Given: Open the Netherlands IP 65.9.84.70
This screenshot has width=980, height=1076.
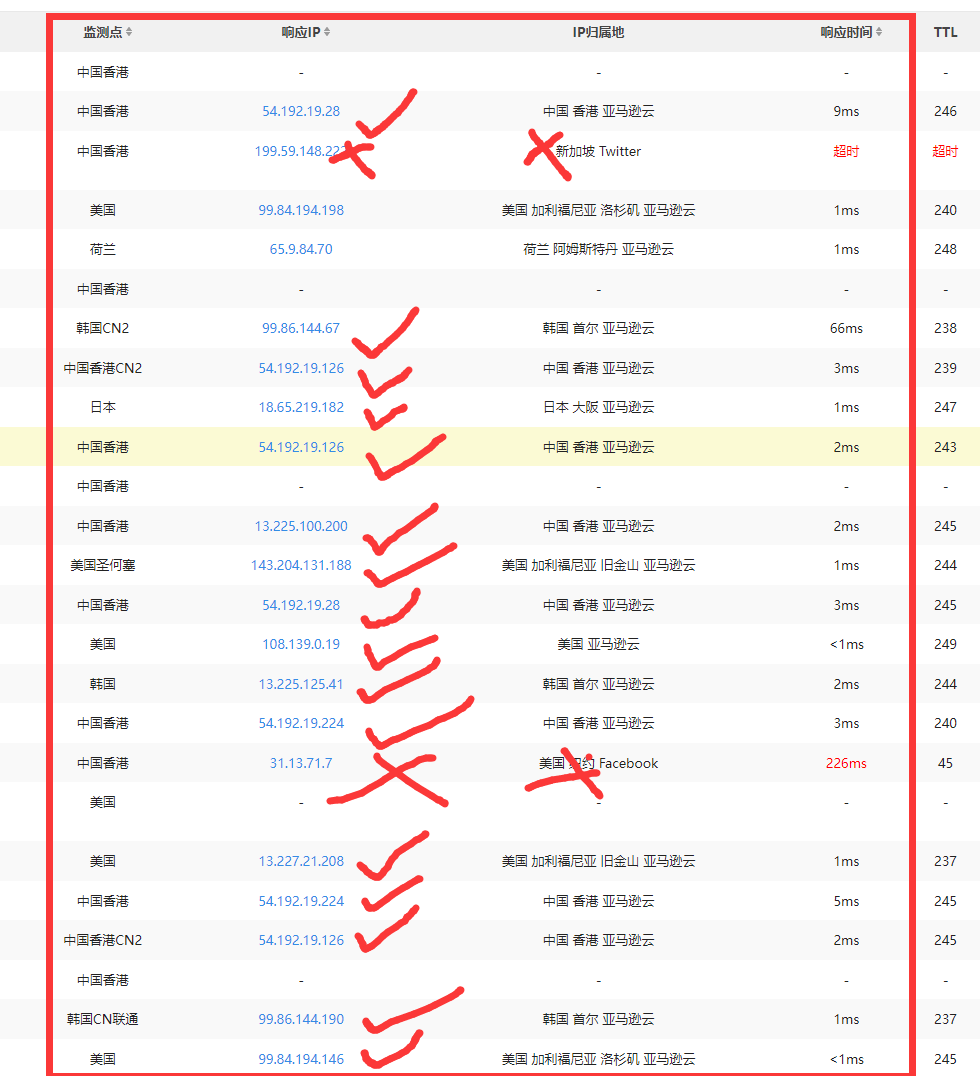Looking at the screenshot, I should point(301,249).
